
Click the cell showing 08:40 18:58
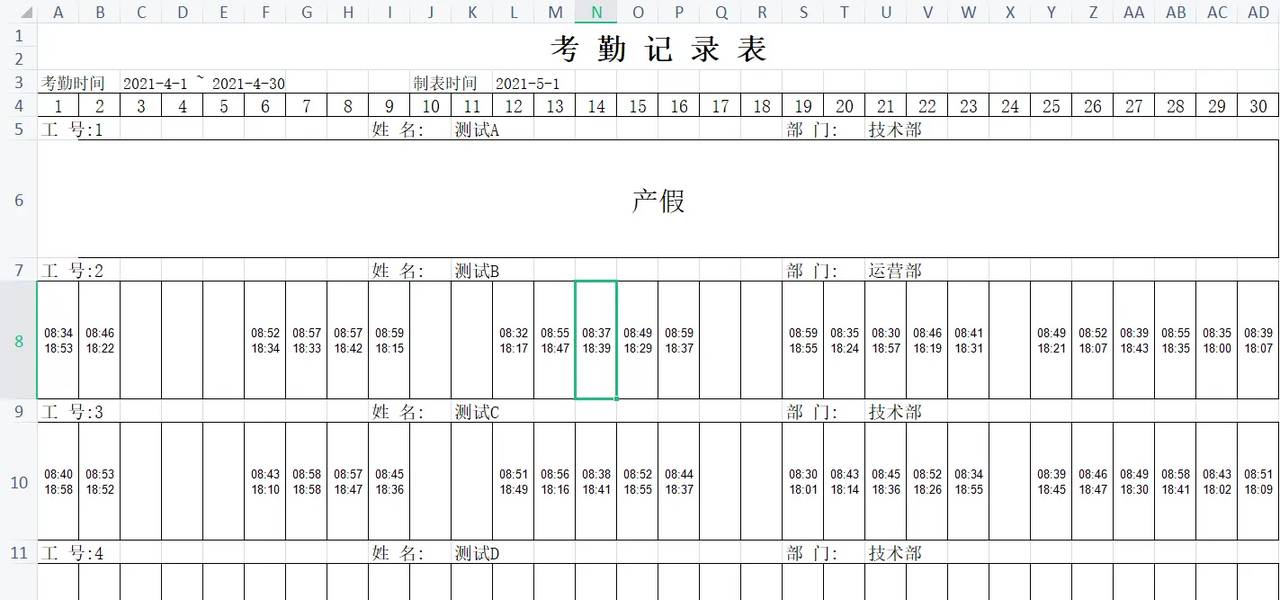click(58, 482)
